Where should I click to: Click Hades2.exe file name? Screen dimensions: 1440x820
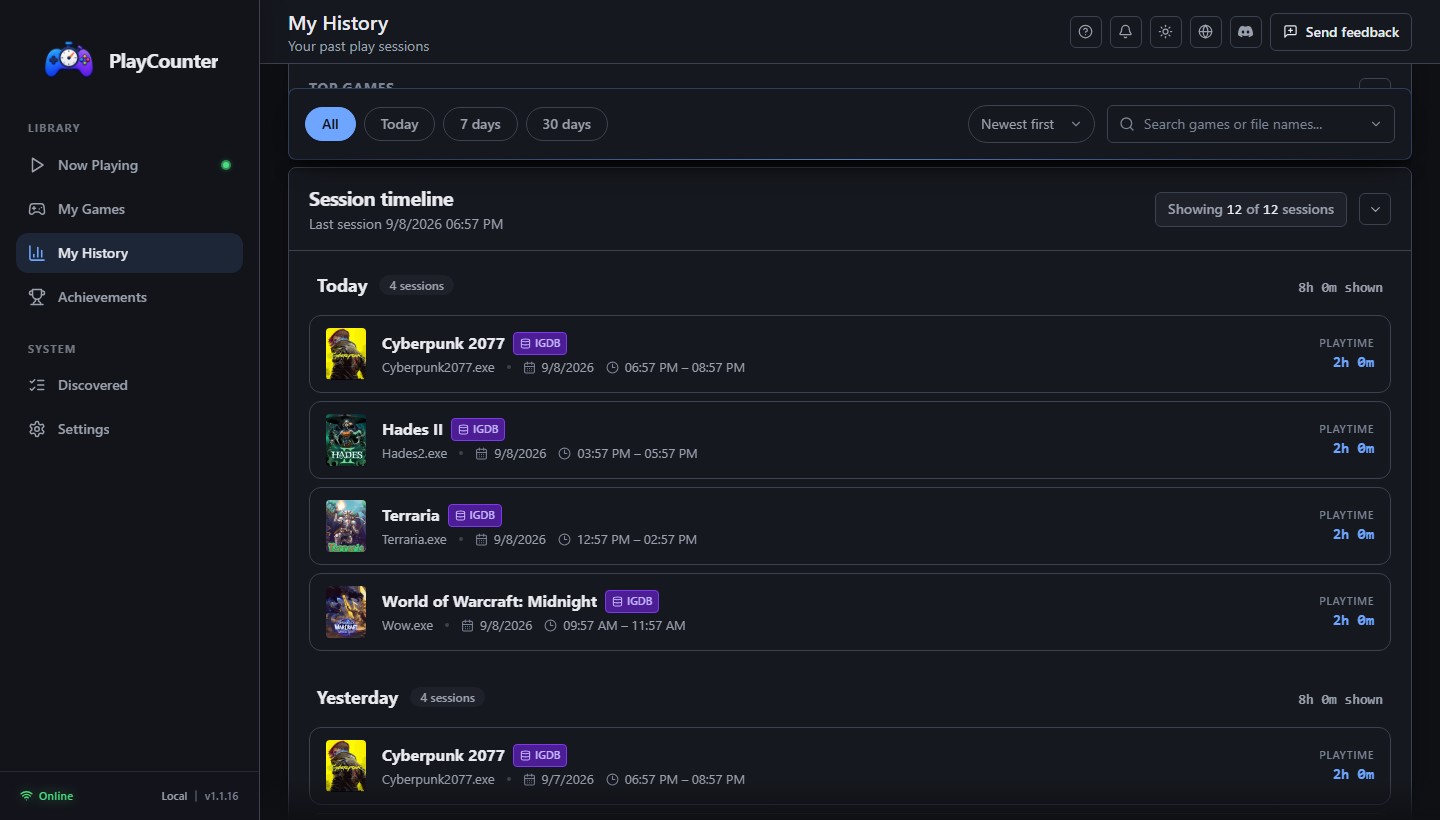pyautogui.click(x=415, y=454)
